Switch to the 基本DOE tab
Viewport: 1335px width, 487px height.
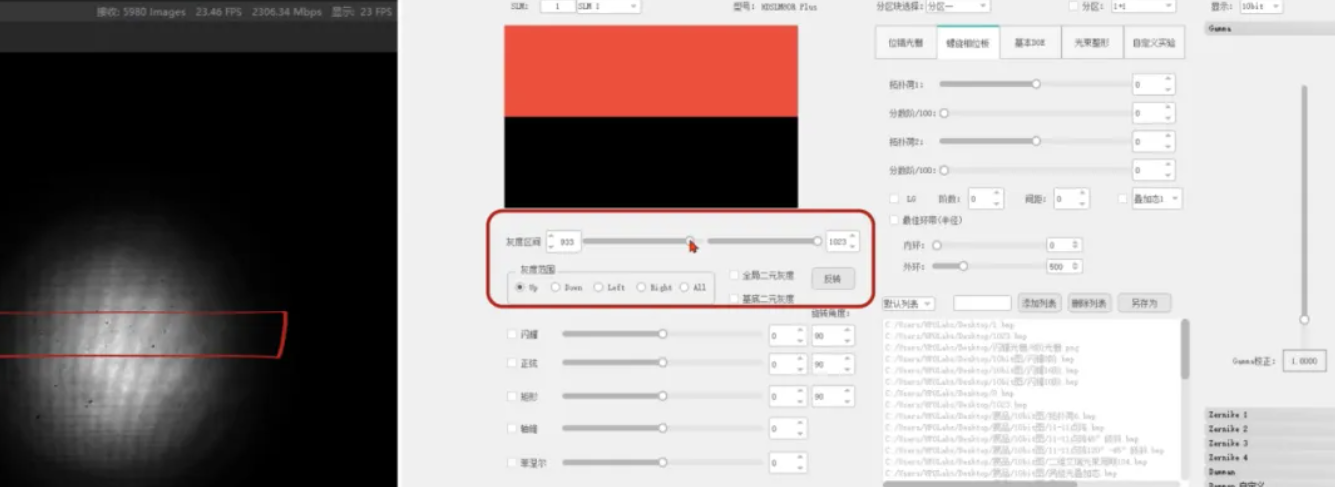1029,44
